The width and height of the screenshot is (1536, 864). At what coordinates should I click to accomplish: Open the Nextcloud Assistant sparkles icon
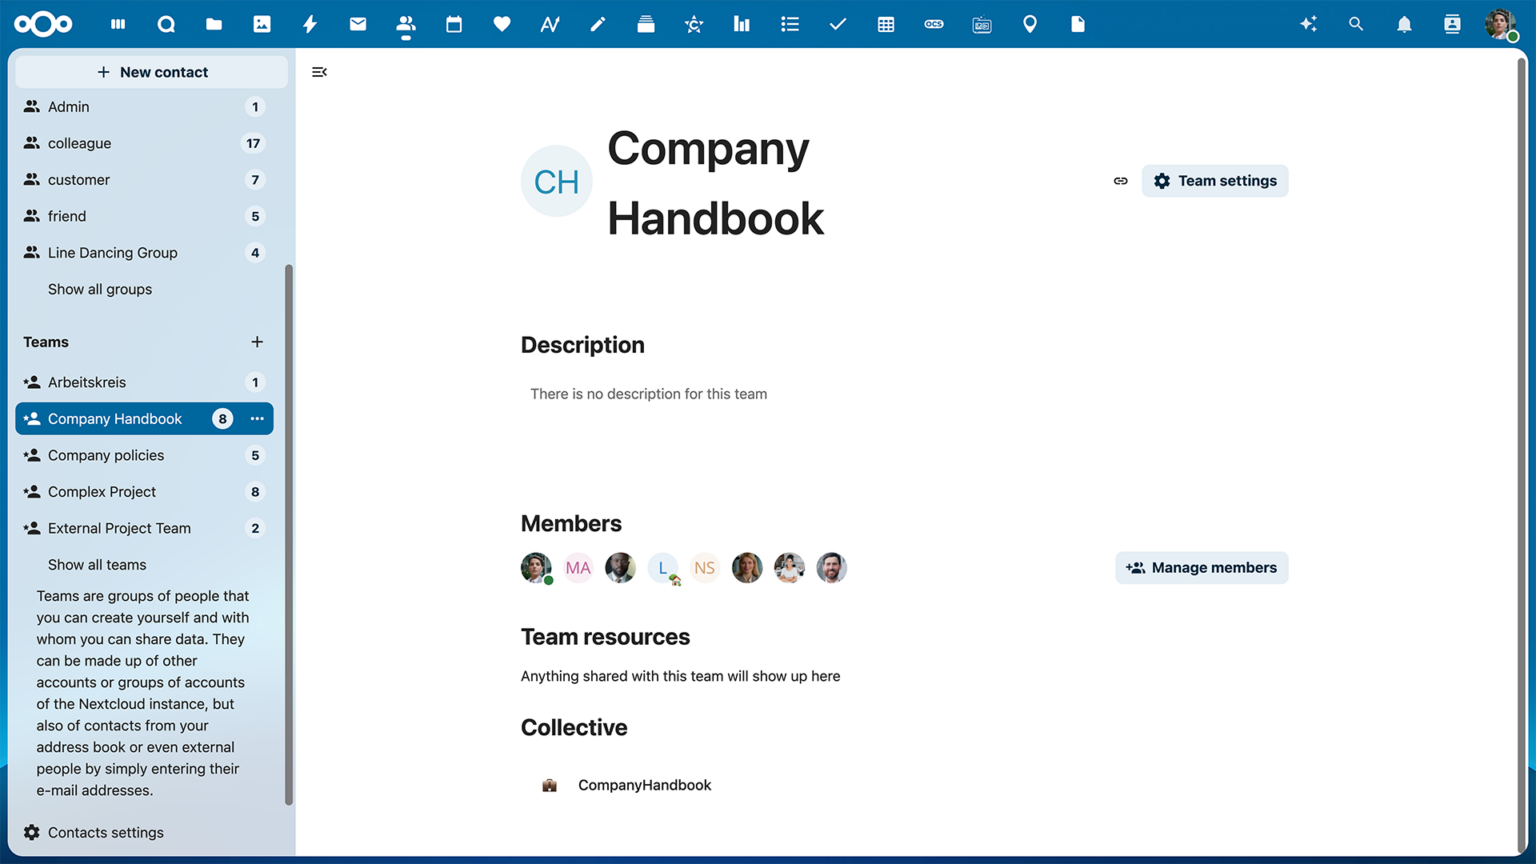coord(1308,24)
